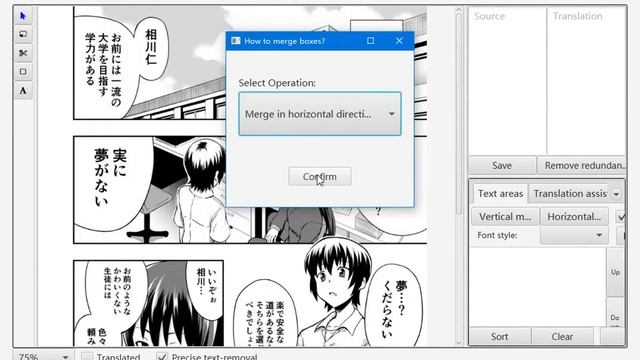This screenshot has width=640, height=360.
Task: Close the How to merge boxes dialog
Action: click(399, 41)
